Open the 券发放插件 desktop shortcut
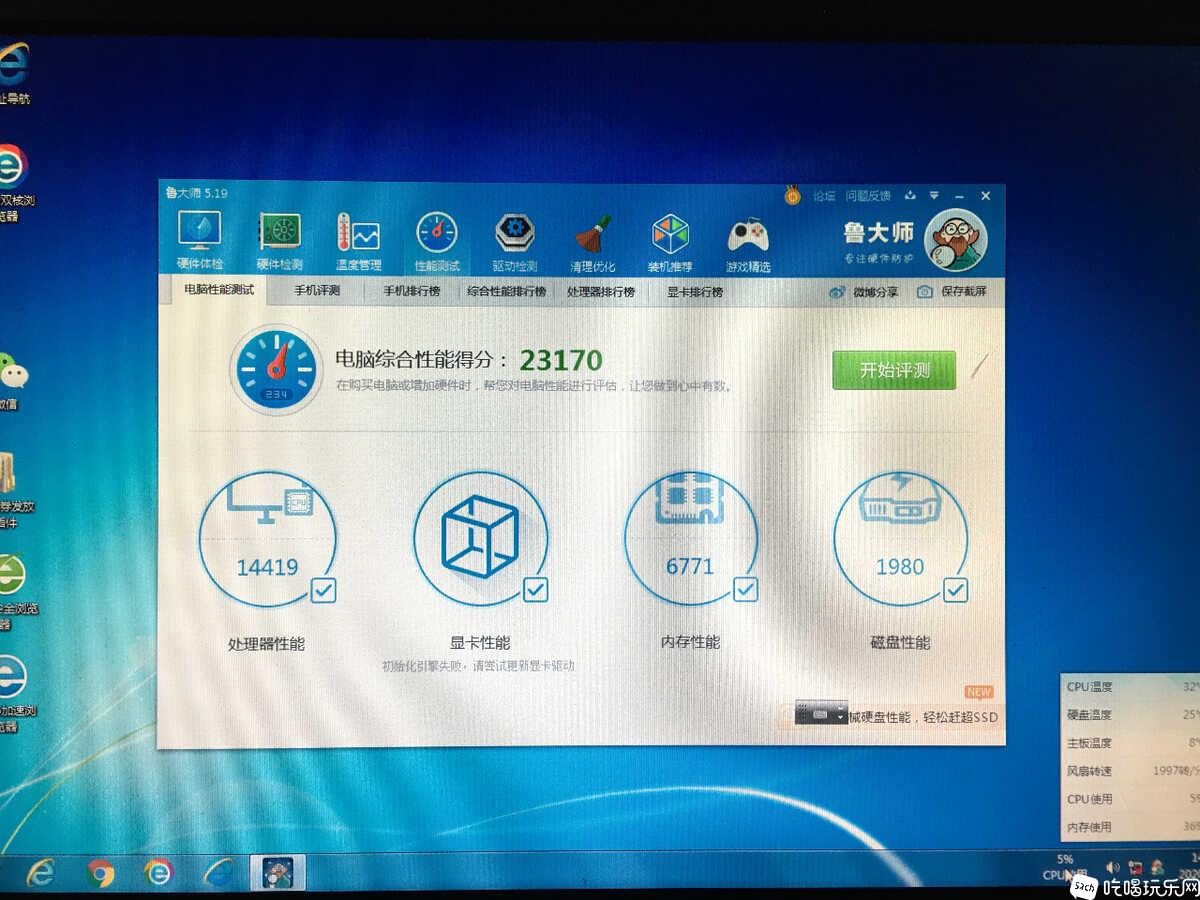The image size is (1200, 900). (x=15, y=490)
